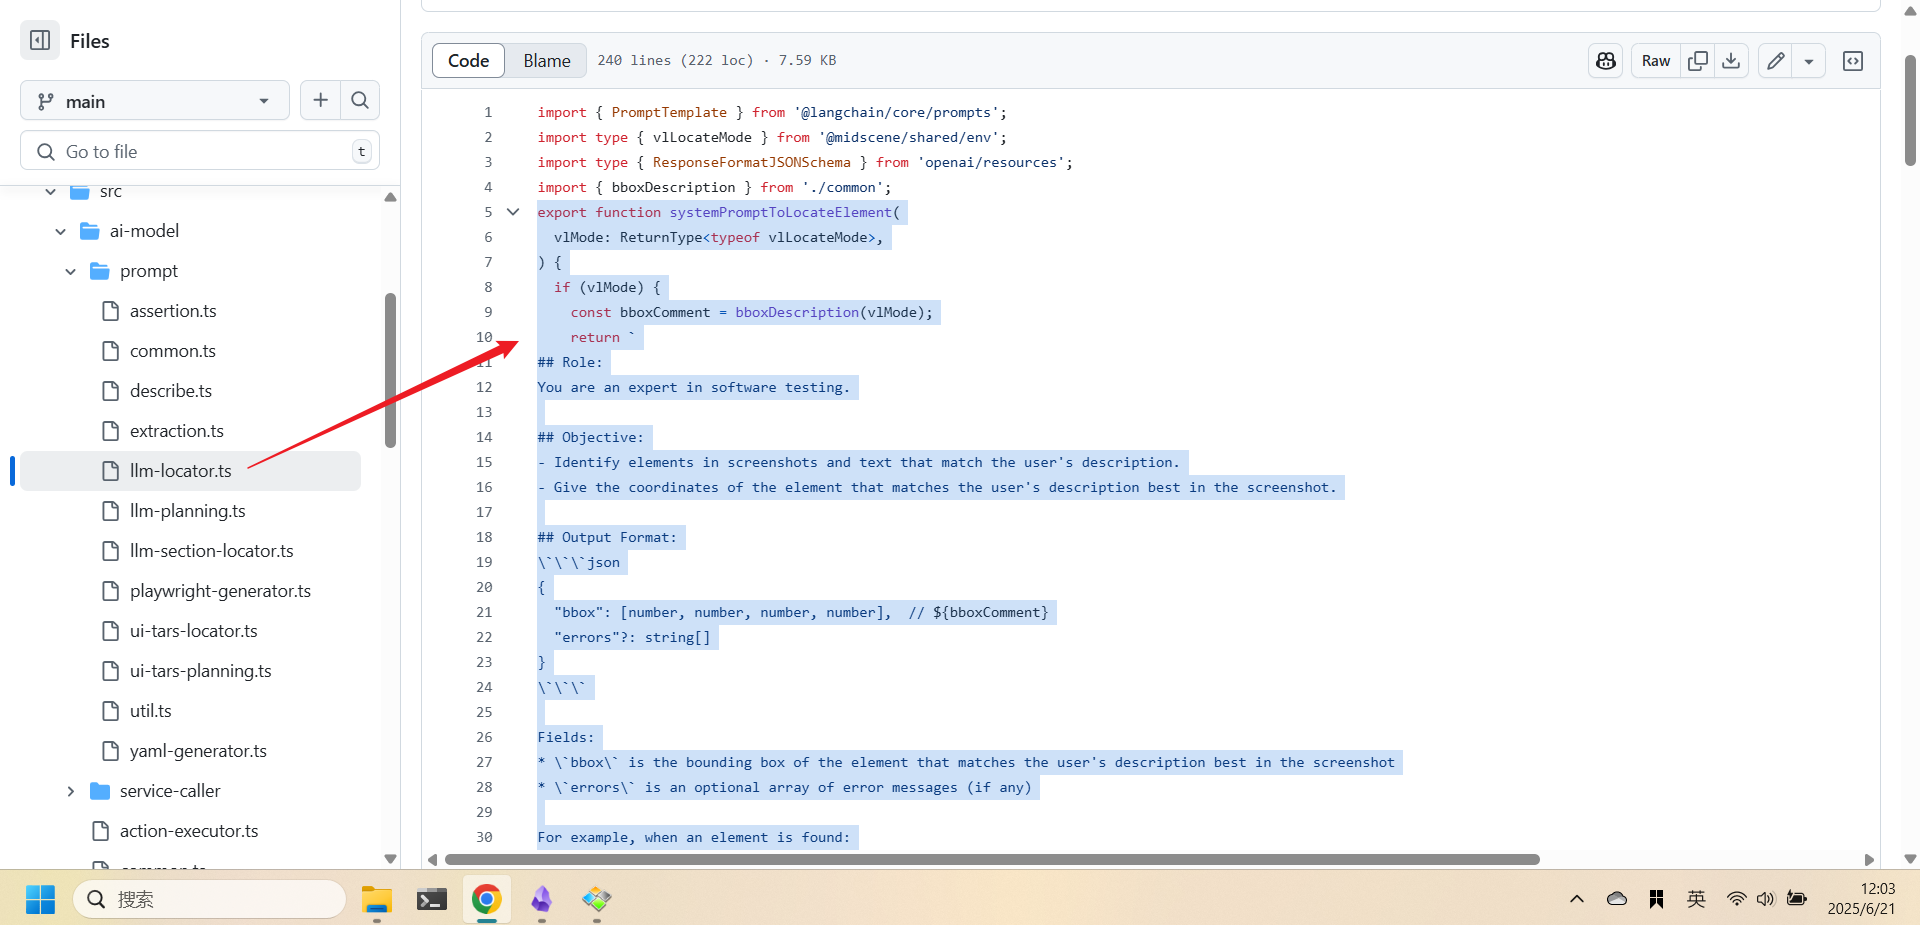Viewport: 1920px width, 925px height.
Task: Download raw file icon
Action: [1731, 60]
